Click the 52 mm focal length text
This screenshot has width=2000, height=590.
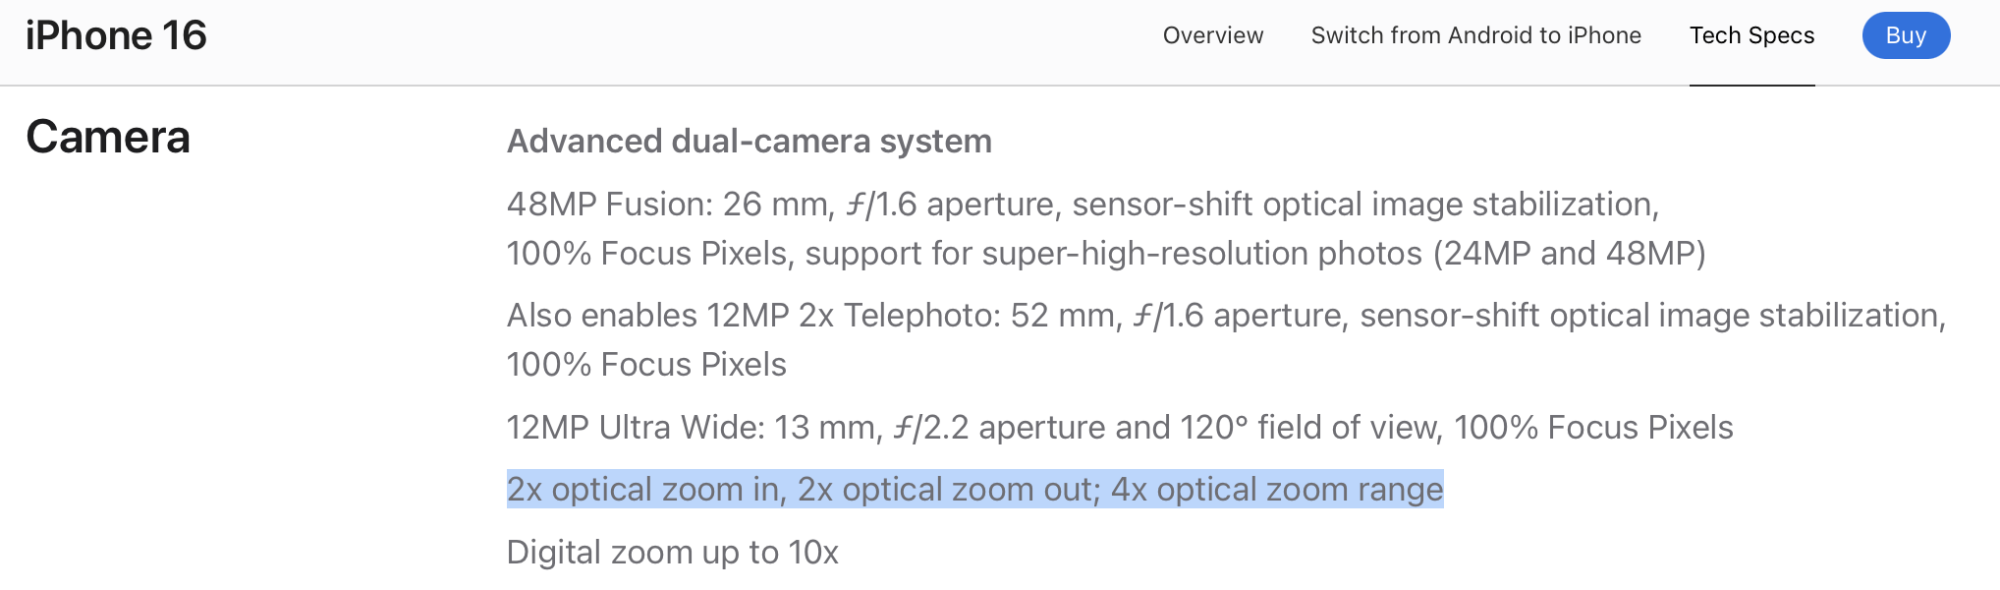coord(1062,316)
